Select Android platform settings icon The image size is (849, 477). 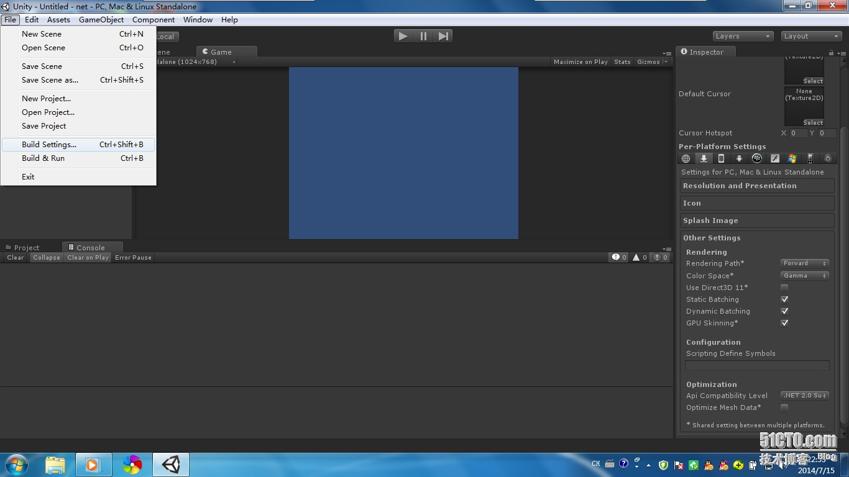point(739,159)
